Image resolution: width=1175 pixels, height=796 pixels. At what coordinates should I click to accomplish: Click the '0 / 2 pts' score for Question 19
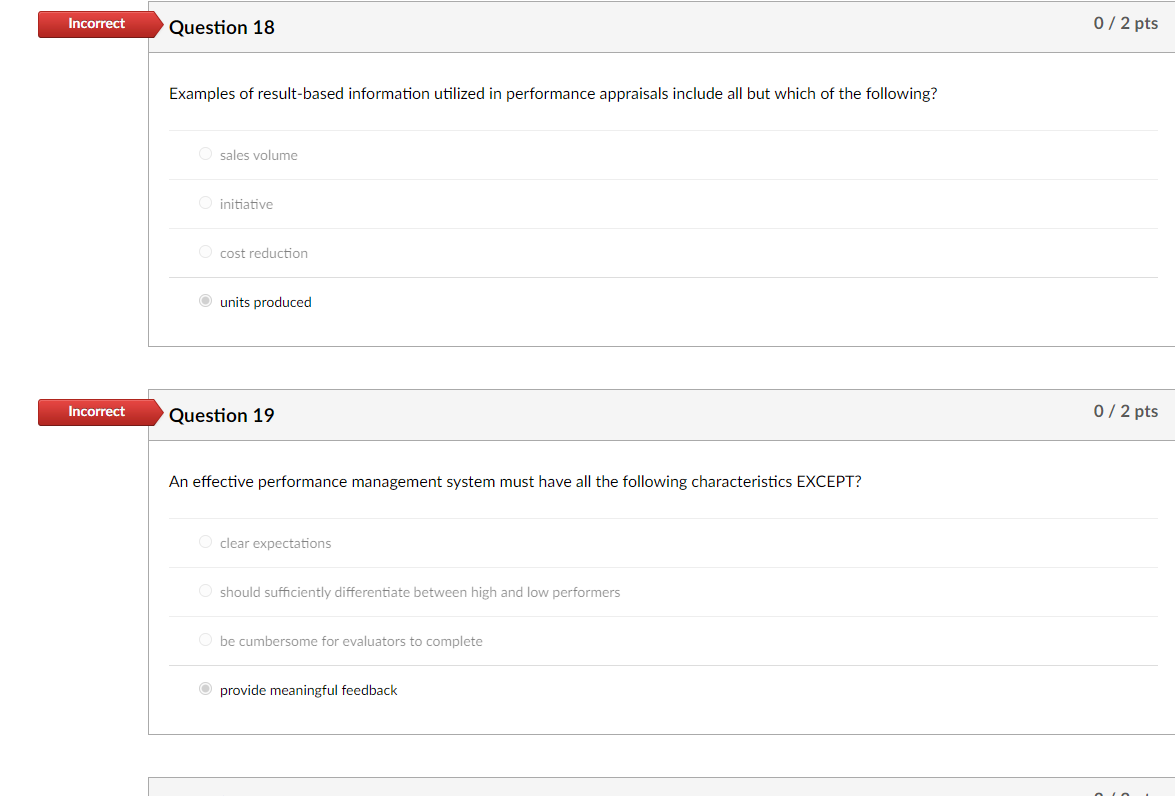click(1125, 410)
